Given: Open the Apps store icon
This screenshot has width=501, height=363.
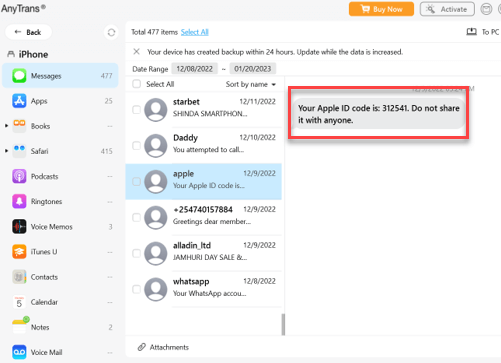Looking at the screenshot, I should tap(19, 101).
